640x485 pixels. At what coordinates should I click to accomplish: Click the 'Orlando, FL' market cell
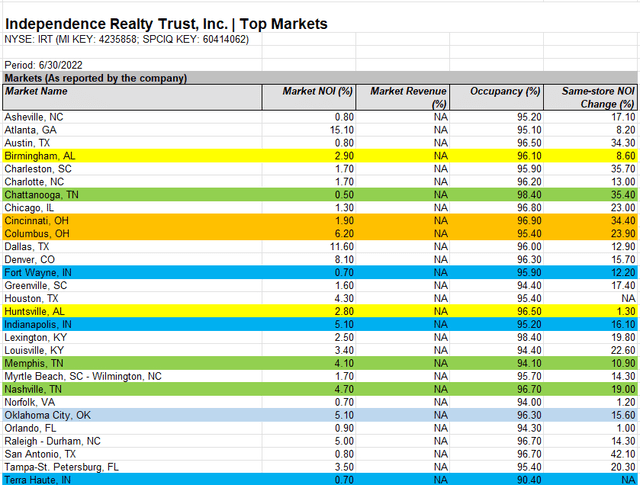point(132,428)
